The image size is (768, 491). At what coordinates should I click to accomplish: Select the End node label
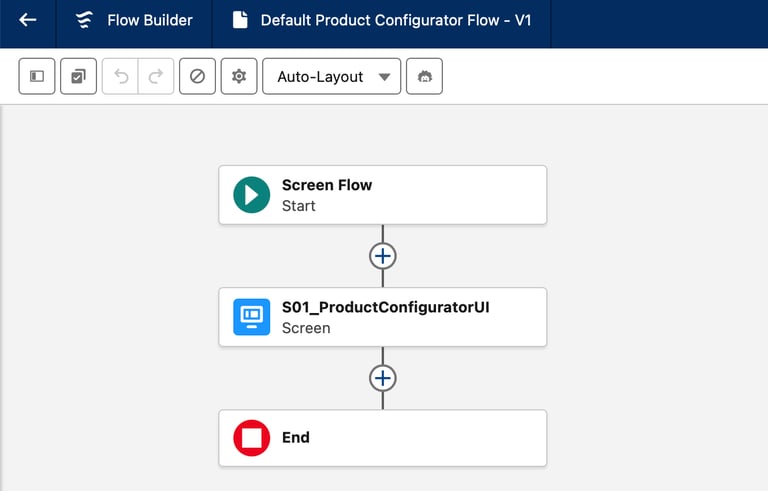(x=296, y=438)
